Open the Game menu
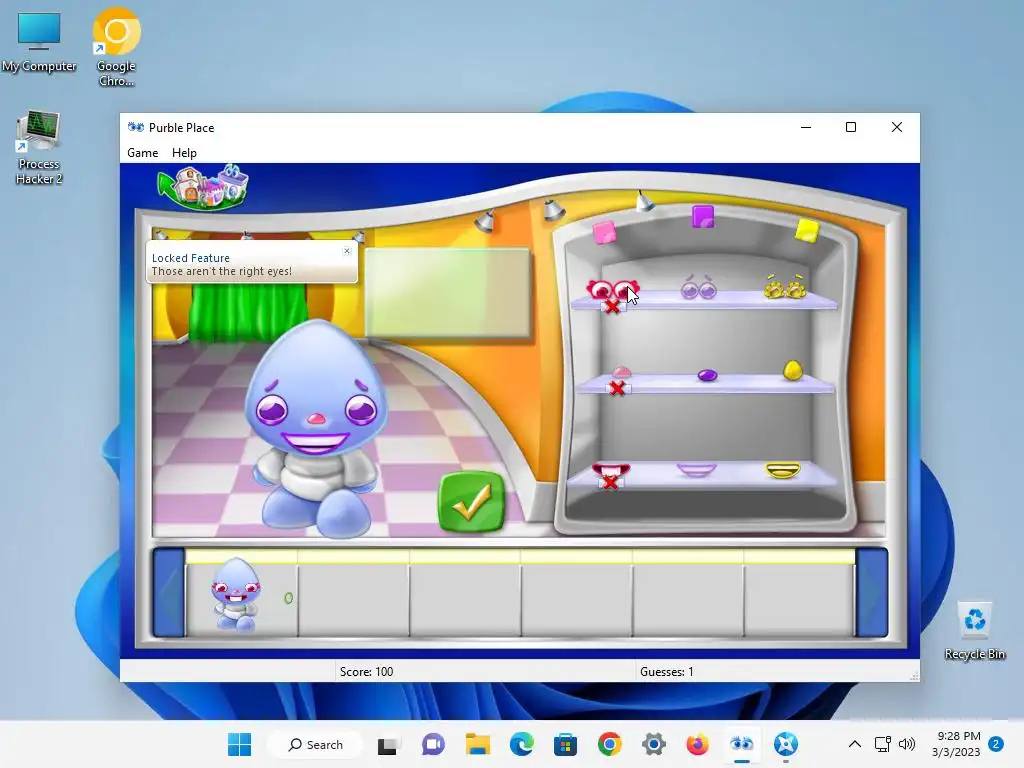1024x768 pixels. click(142, 153)
